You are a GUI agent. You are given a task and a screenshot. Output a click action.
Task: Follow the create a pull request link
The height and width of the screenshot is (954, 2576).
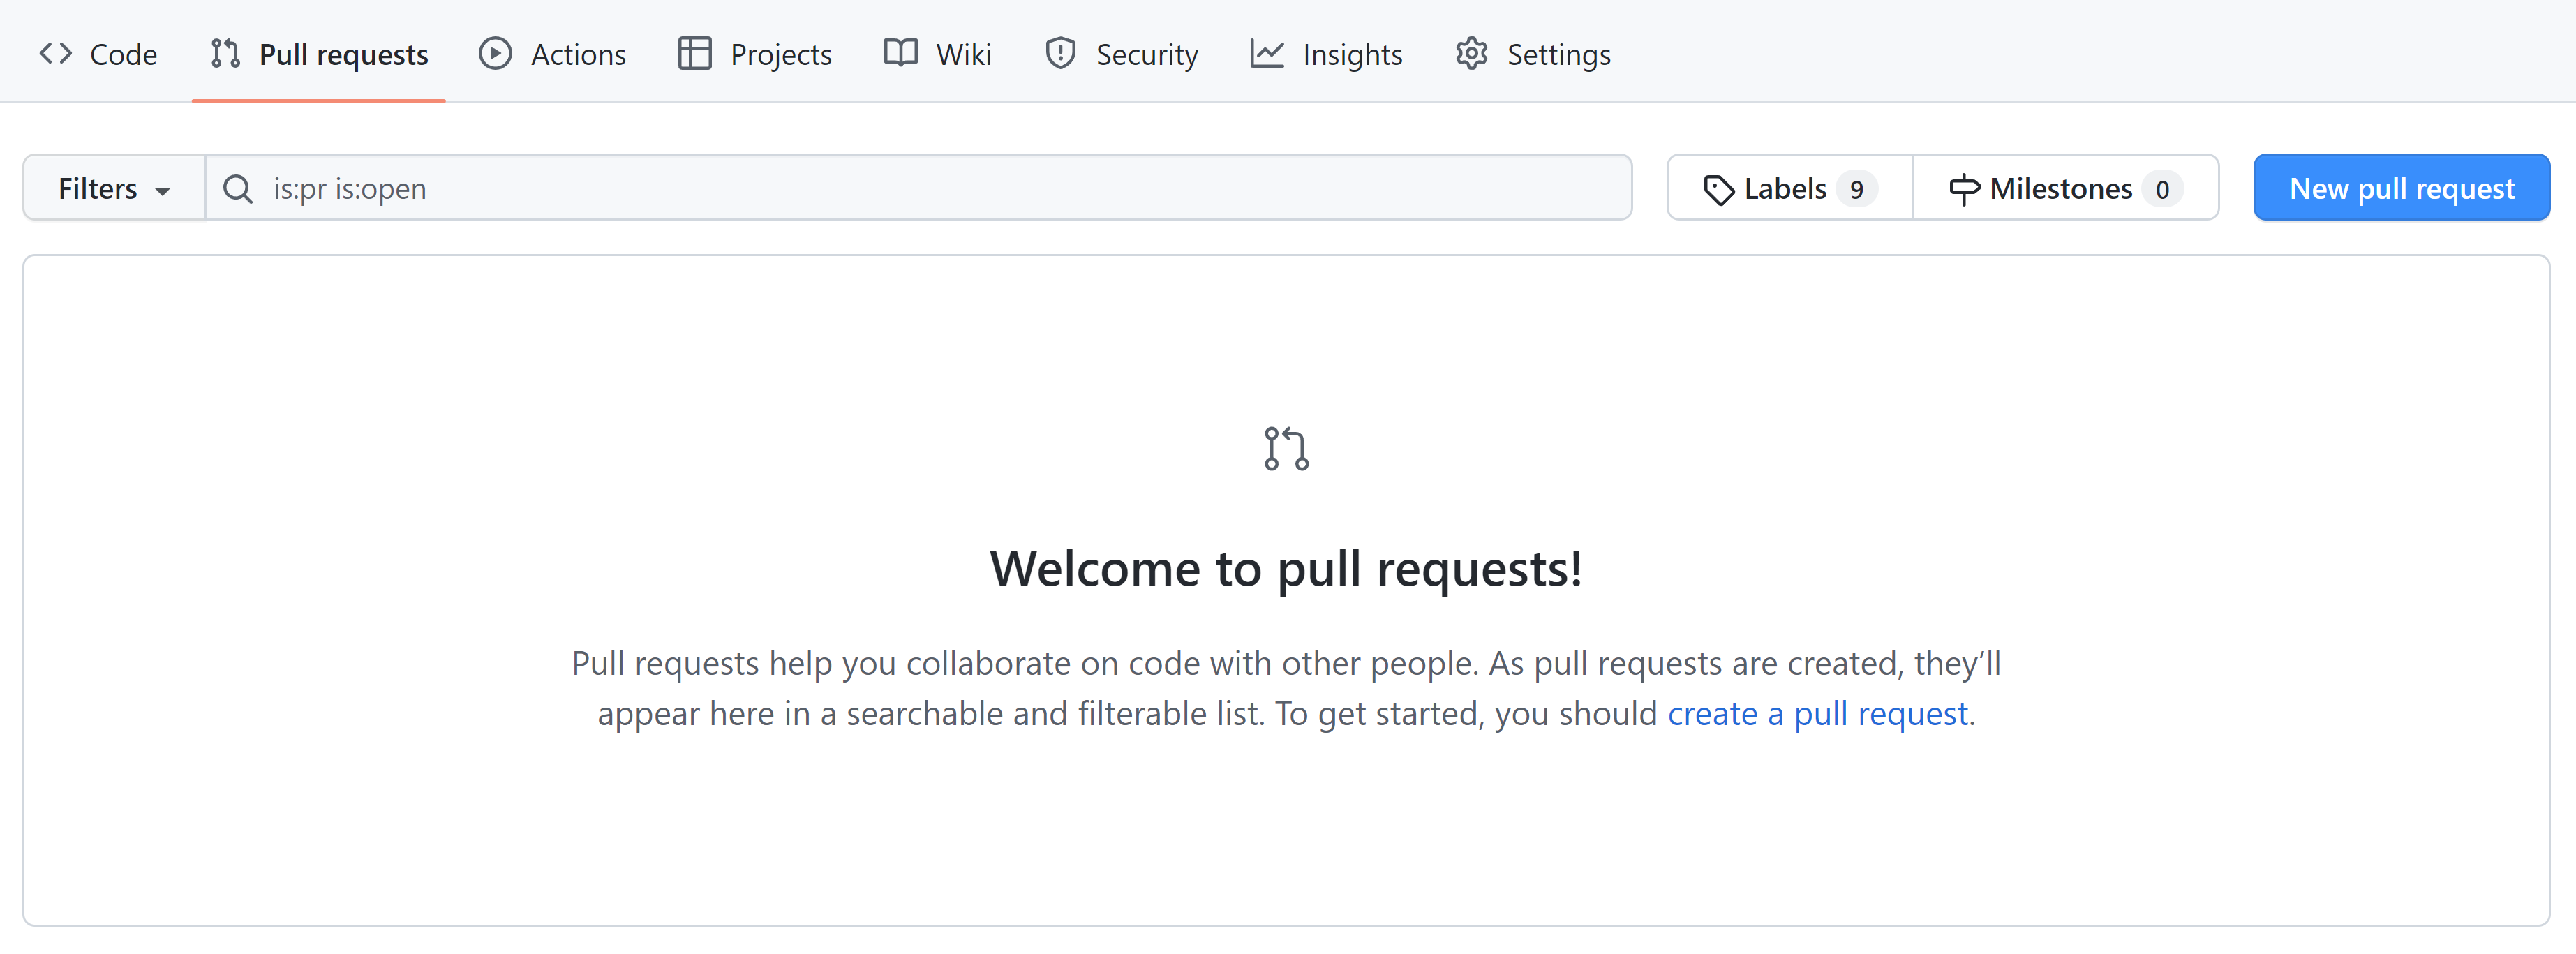(1817, 714)
